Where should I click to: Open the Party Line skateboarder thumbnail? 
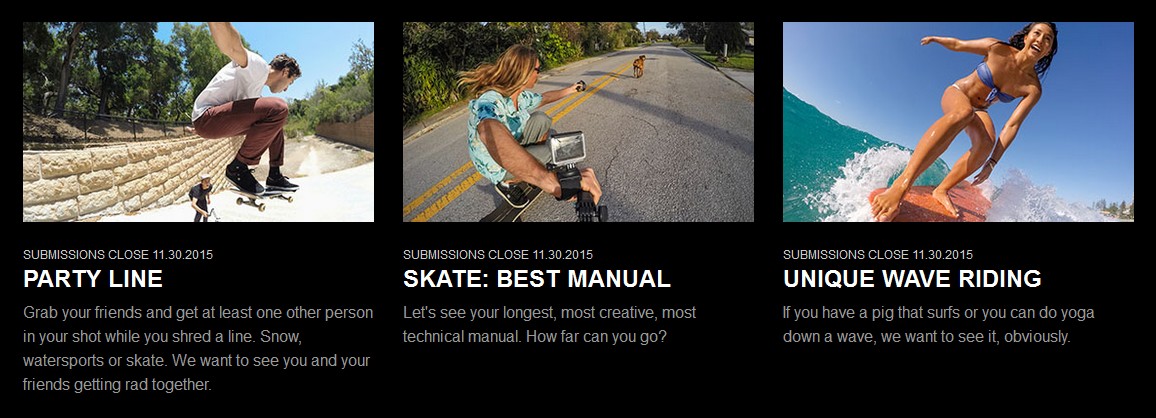tap(198, 122)
